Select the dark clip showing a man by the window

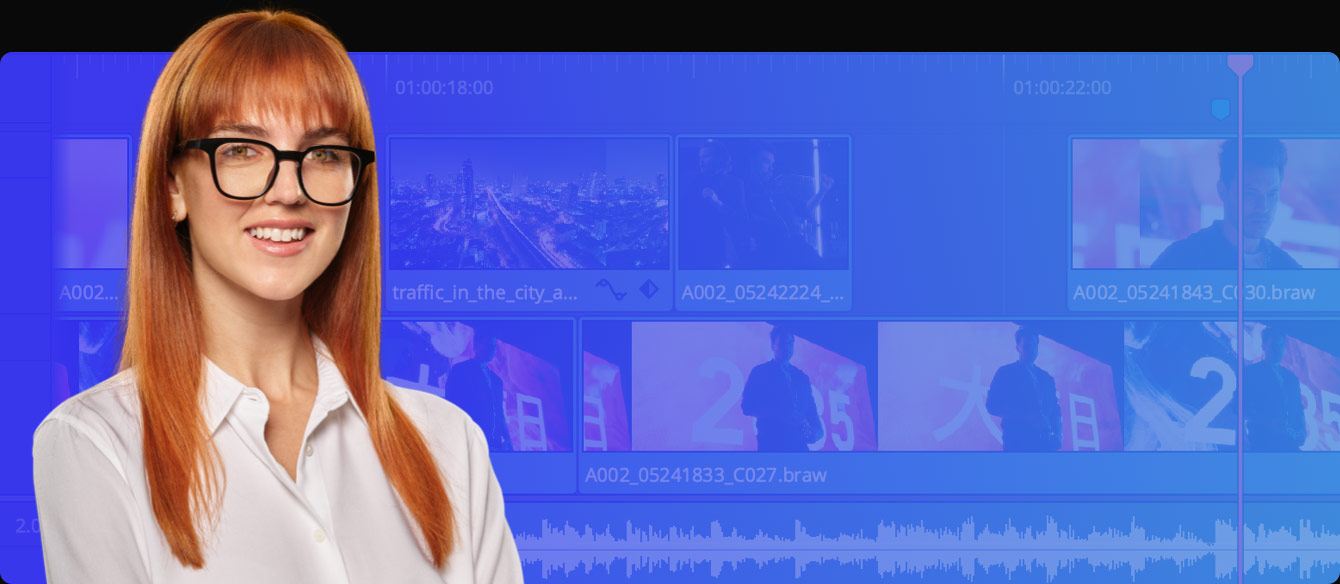[x=763, y=205]
